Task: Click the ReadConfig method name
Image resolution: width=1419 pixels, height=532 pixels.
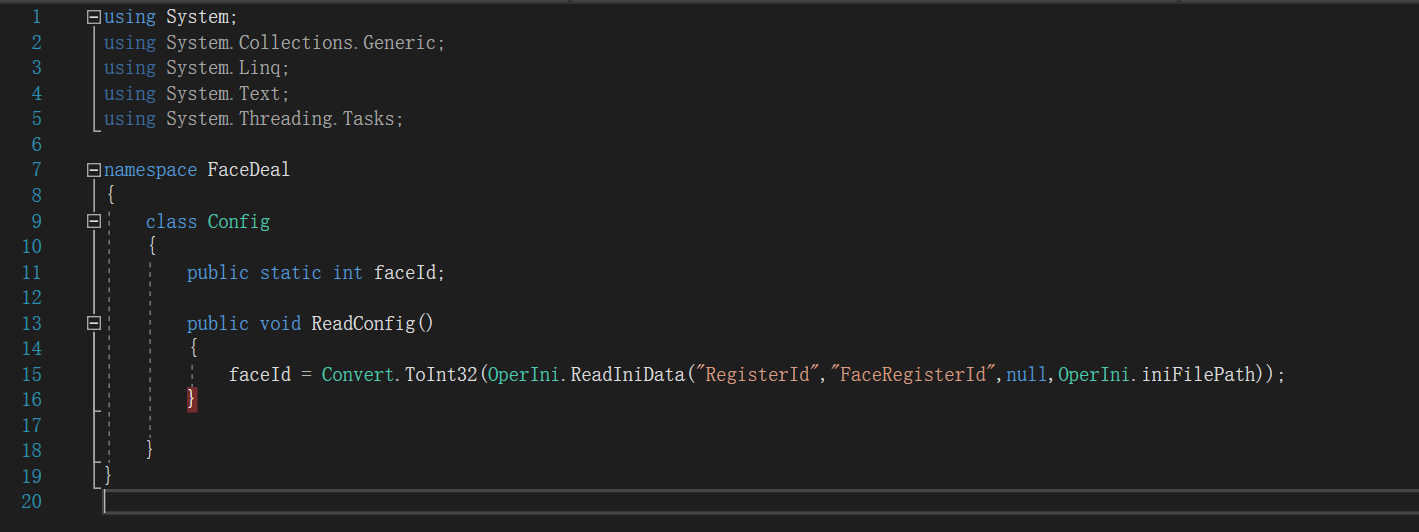Action: pos(363,323)
